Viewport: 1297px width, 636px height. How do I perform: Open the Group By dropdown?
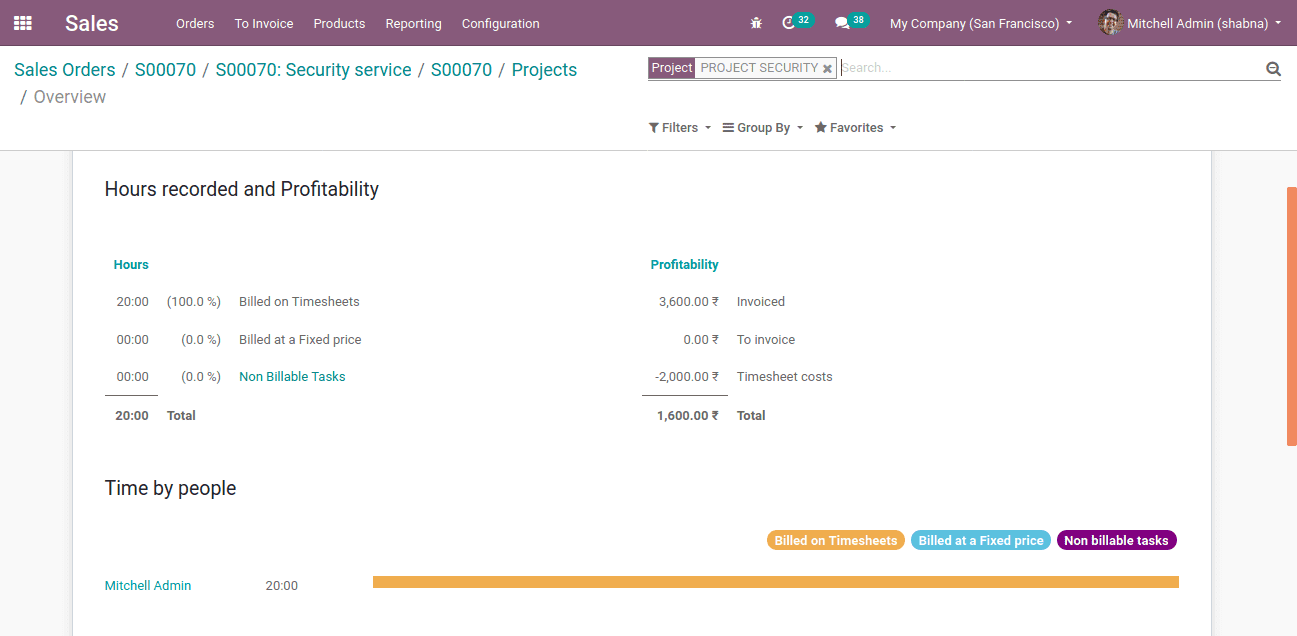pyautogui.click(x=763, y=128)
